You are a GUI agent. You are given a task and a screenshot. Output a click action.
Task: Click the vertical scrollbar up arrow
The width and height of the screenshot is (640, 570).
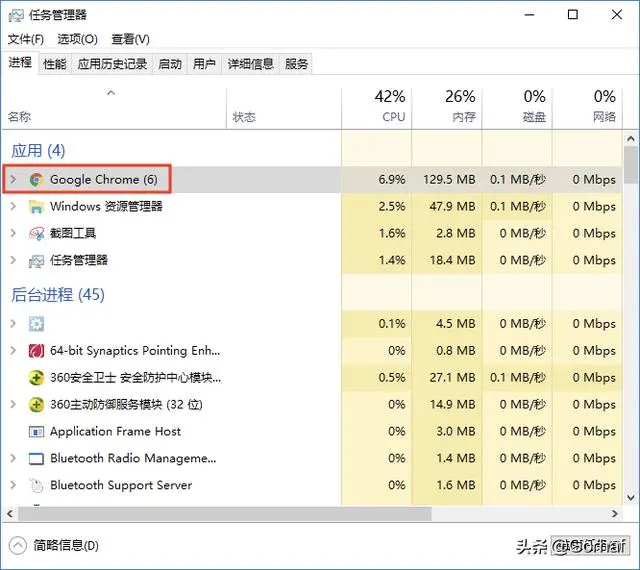point(631,139)
